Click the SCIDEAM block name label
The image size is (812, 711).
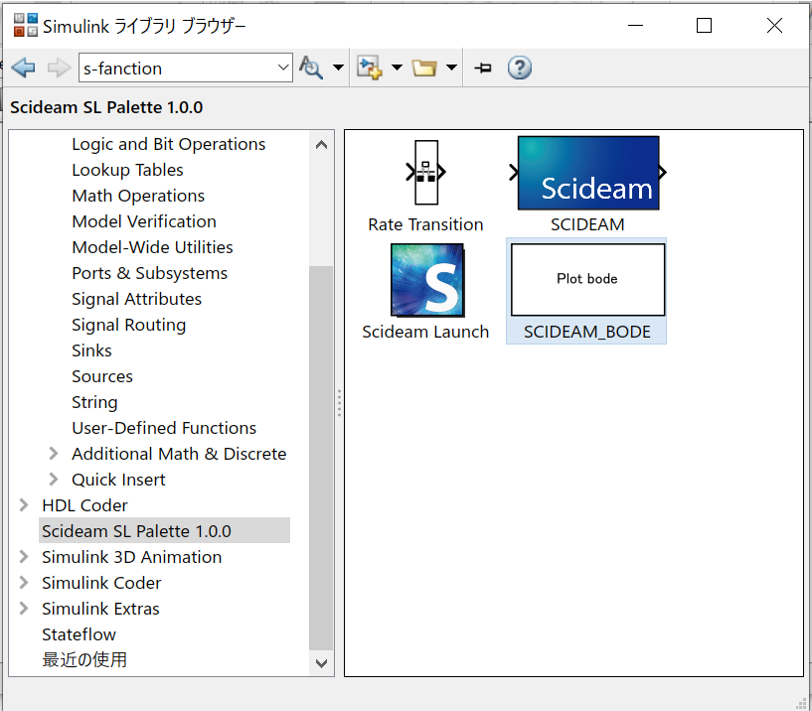[587, 225]
